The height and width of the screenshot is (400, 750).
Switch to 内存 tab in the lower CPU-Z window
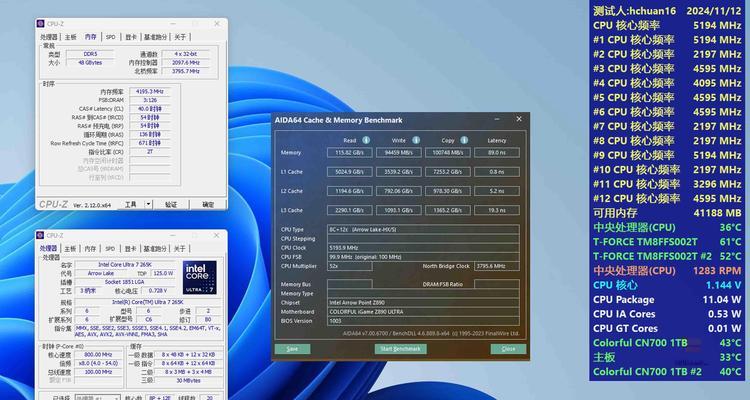pos(90,249)
